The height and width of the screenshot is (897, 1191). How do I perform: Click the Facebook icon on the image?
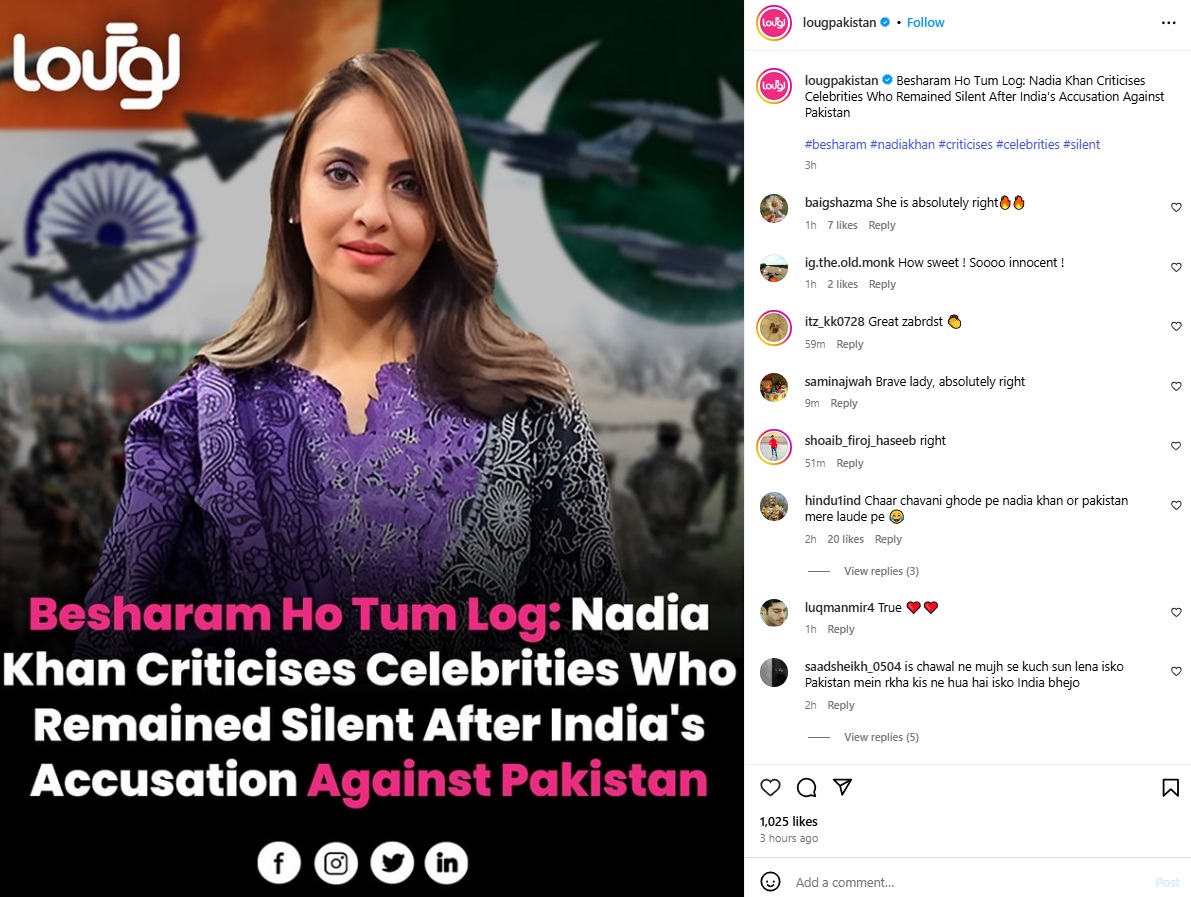pos(279,863)
